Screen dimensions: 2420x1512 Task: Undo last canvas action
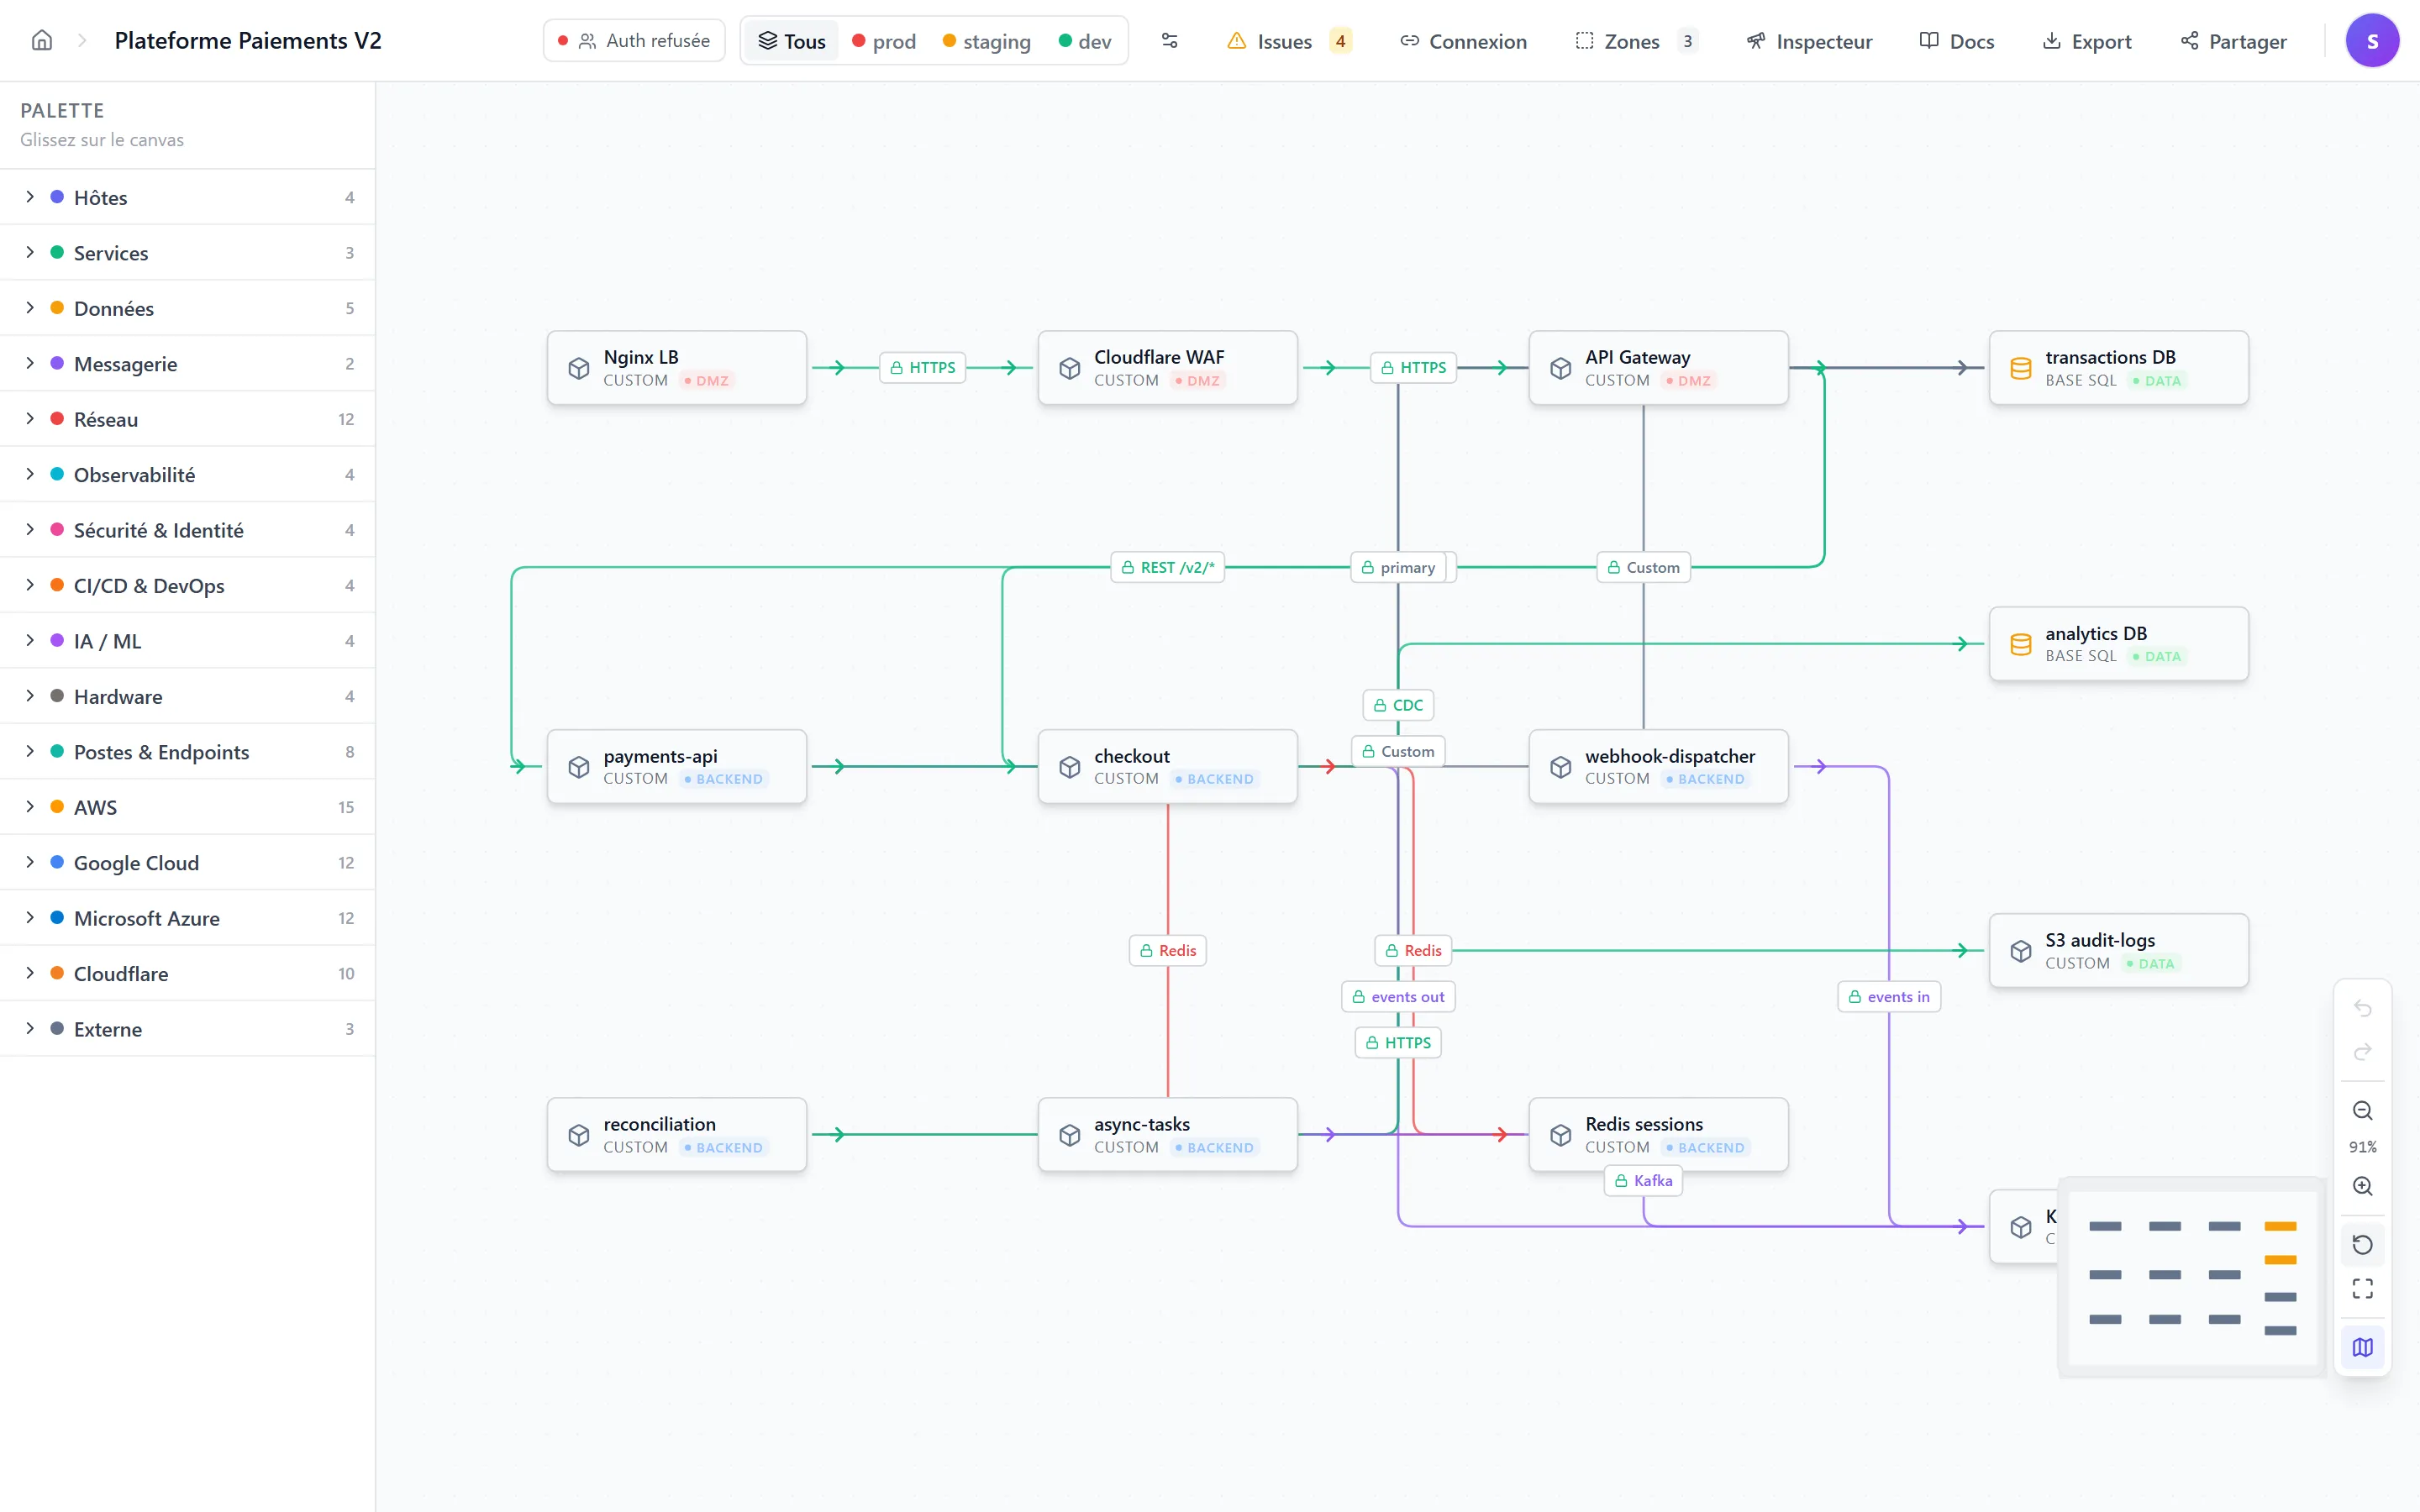point(2362,1008)
